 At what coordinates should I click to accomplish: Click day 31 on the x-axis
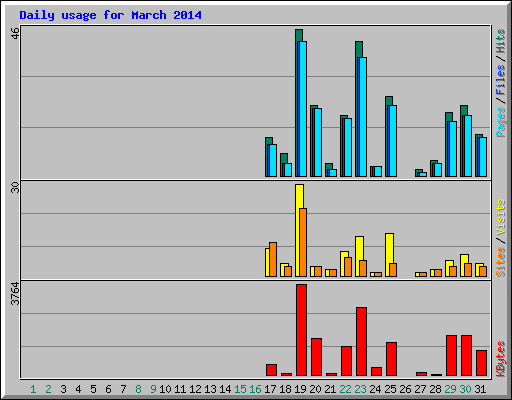480,389
